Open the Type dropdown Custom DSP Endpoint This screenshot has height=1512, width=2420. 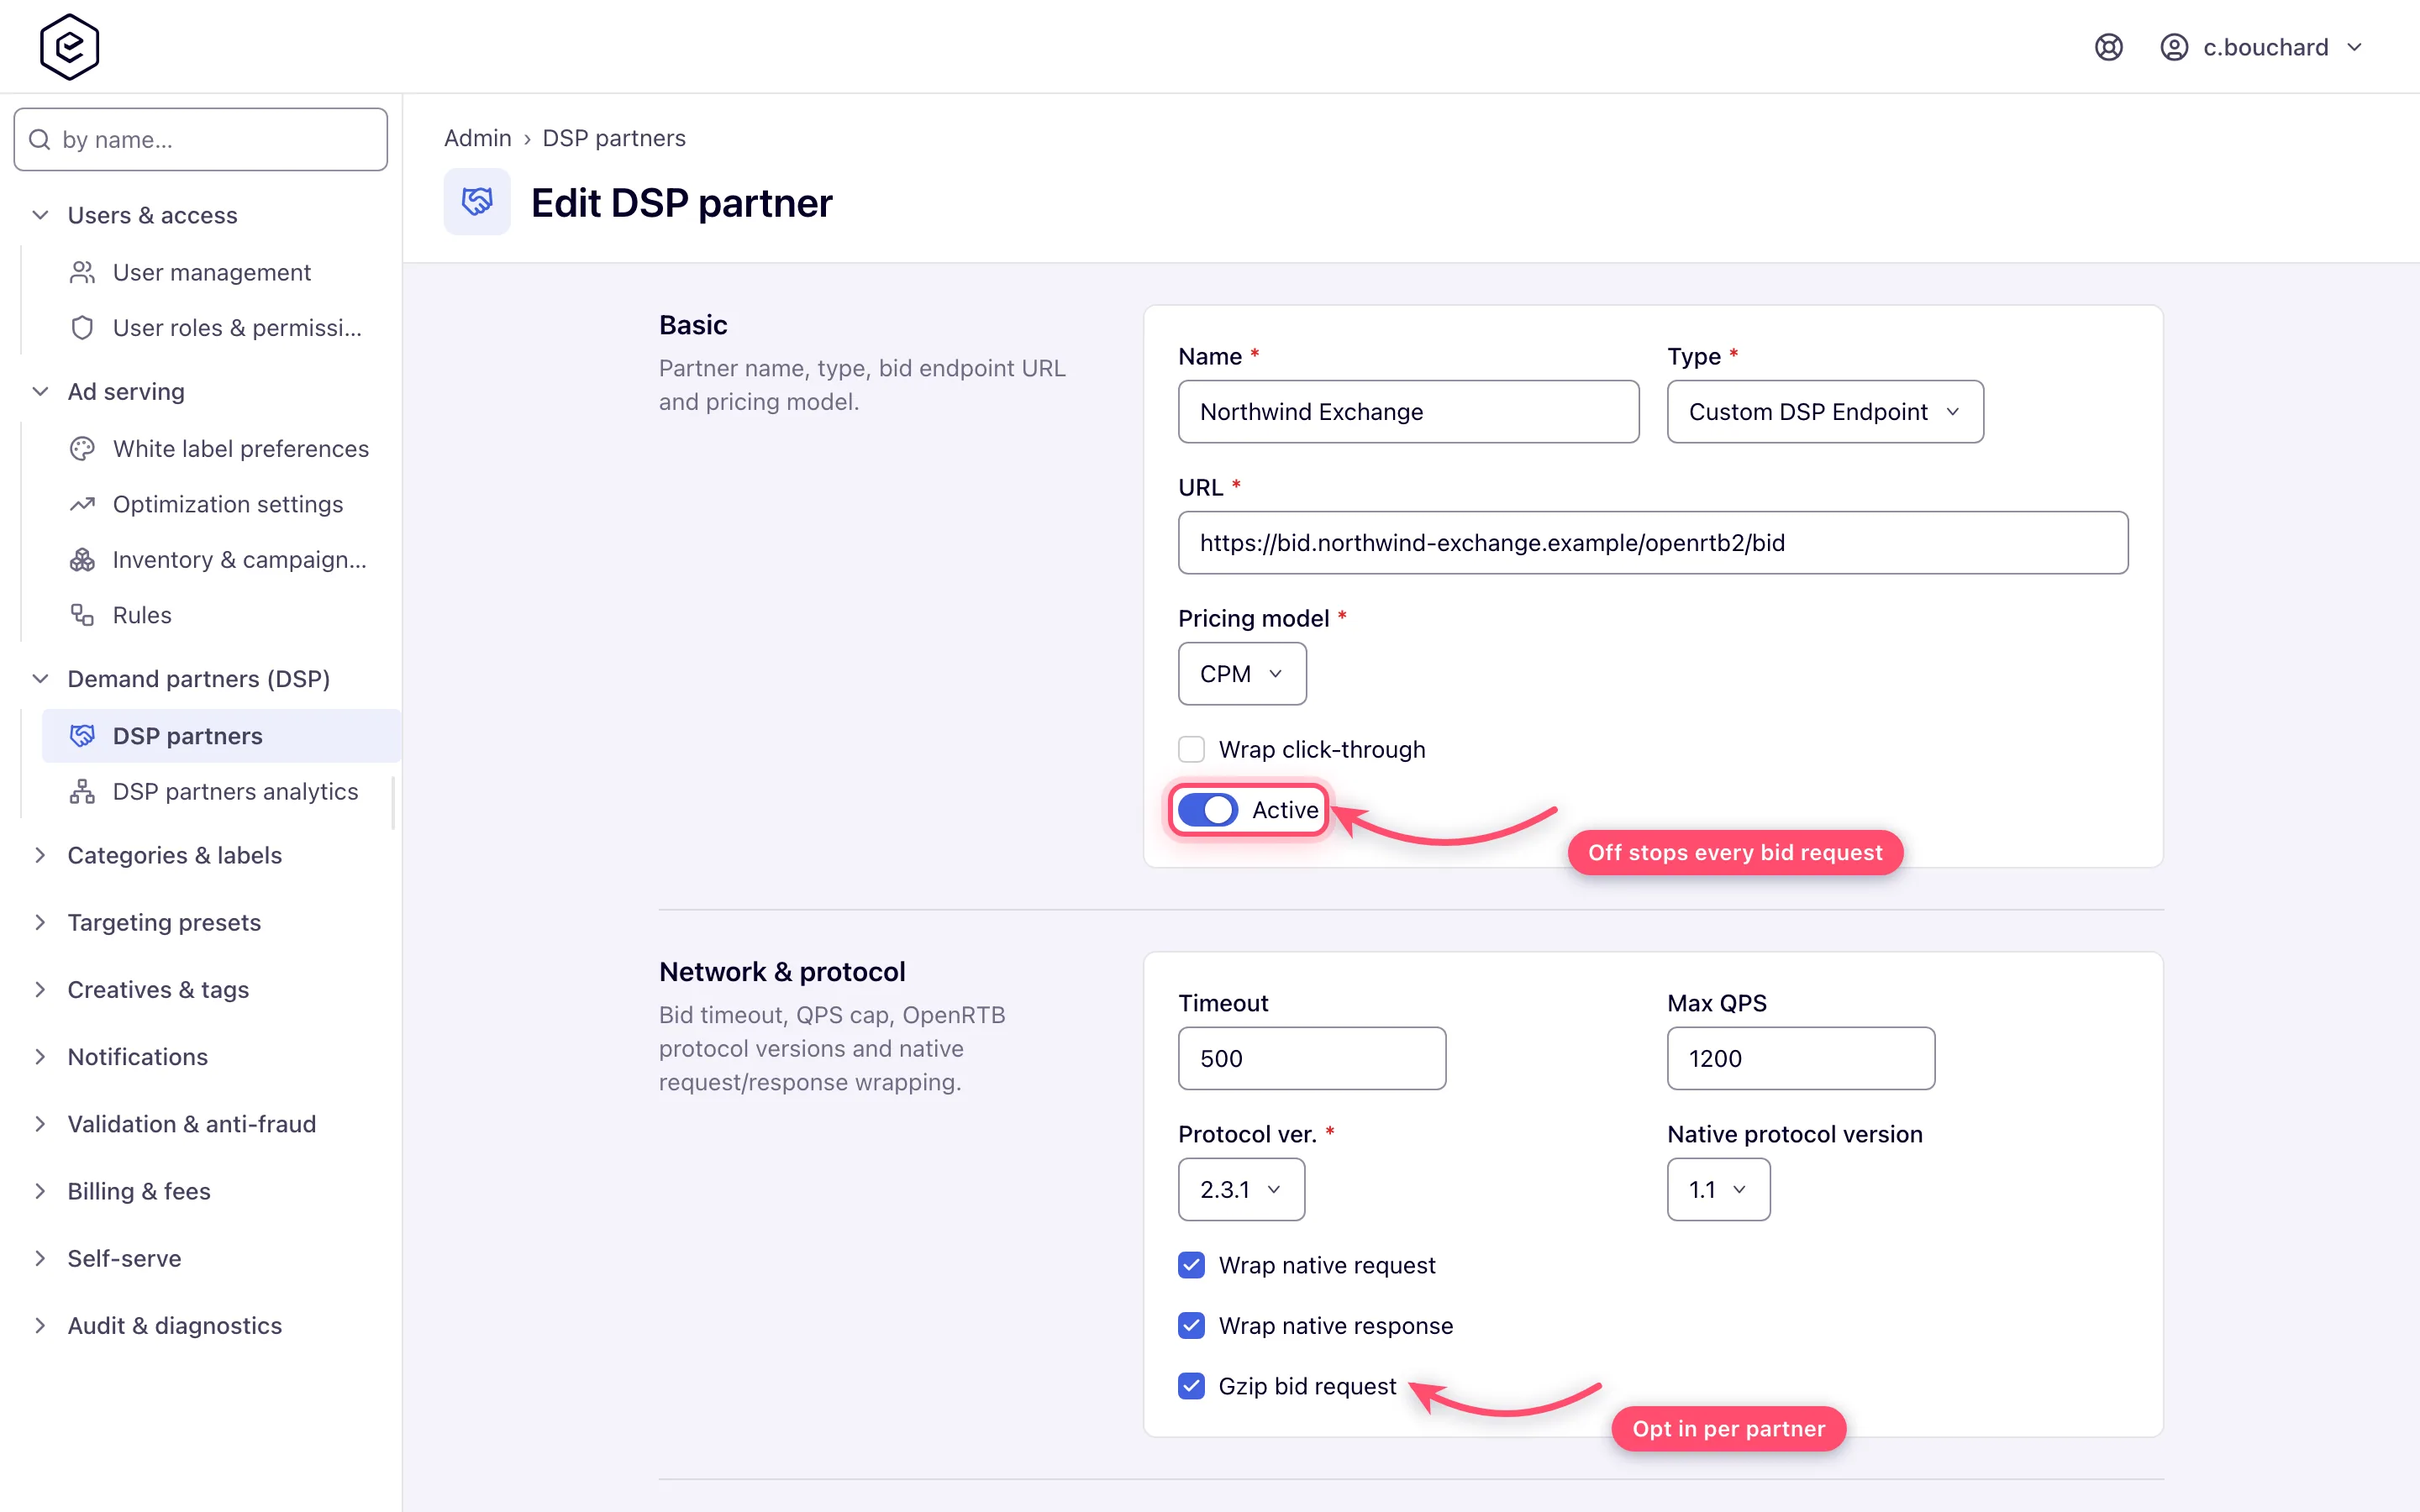(1825, 412)
